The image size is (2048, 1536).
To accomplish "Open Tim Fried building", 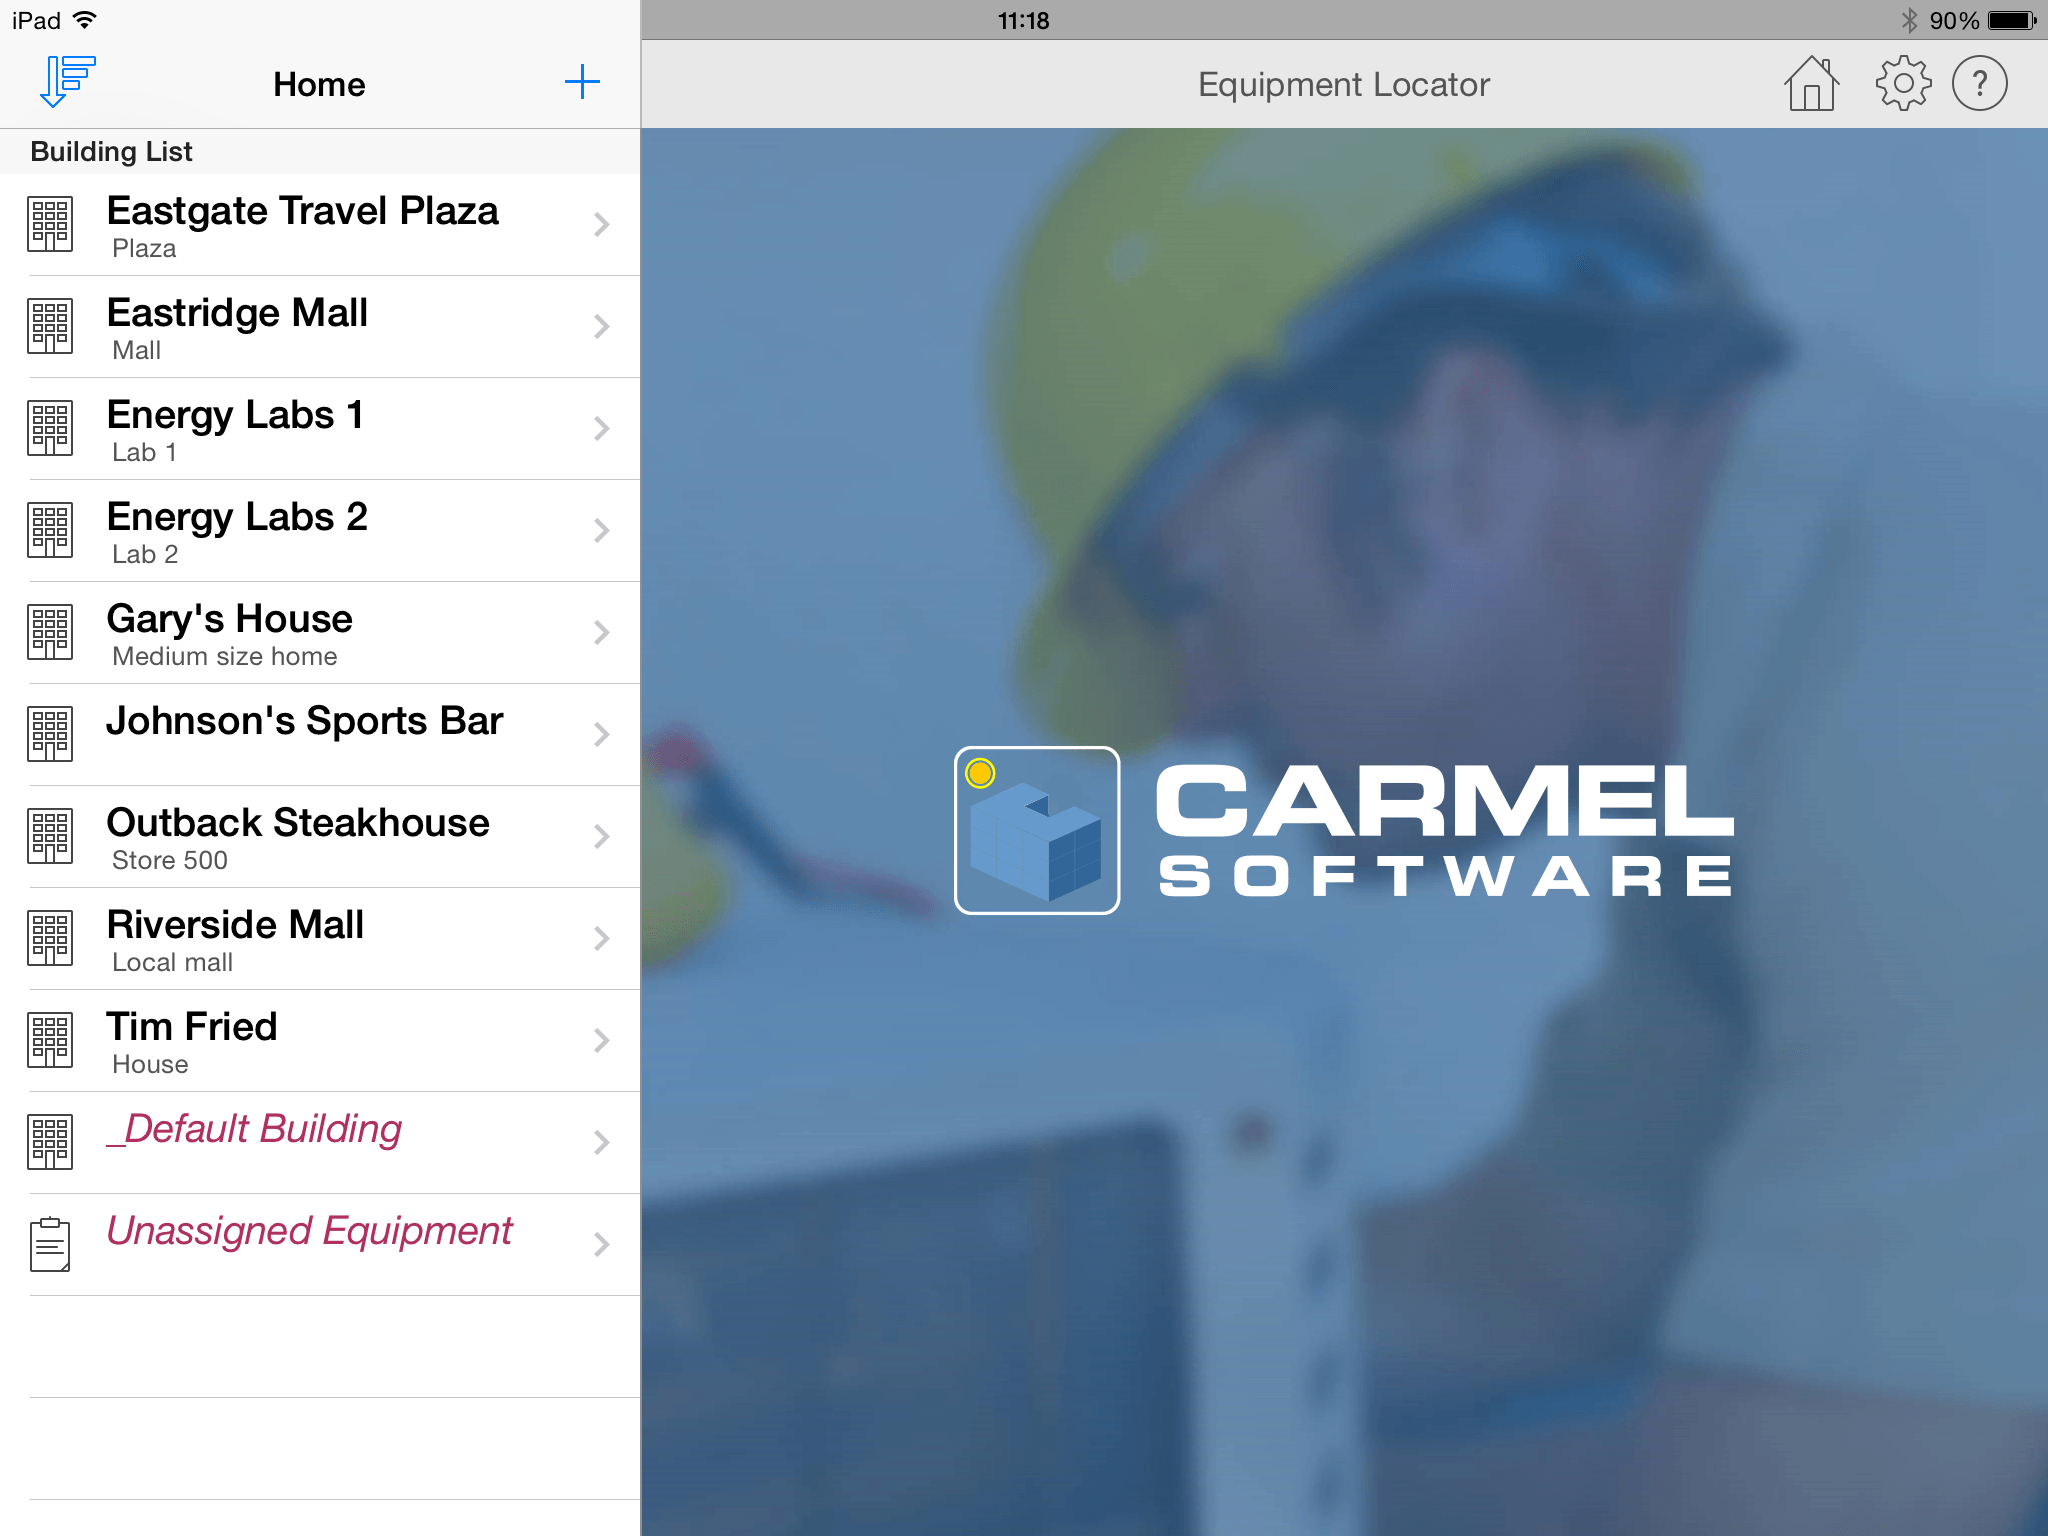I will [320, 1041].
